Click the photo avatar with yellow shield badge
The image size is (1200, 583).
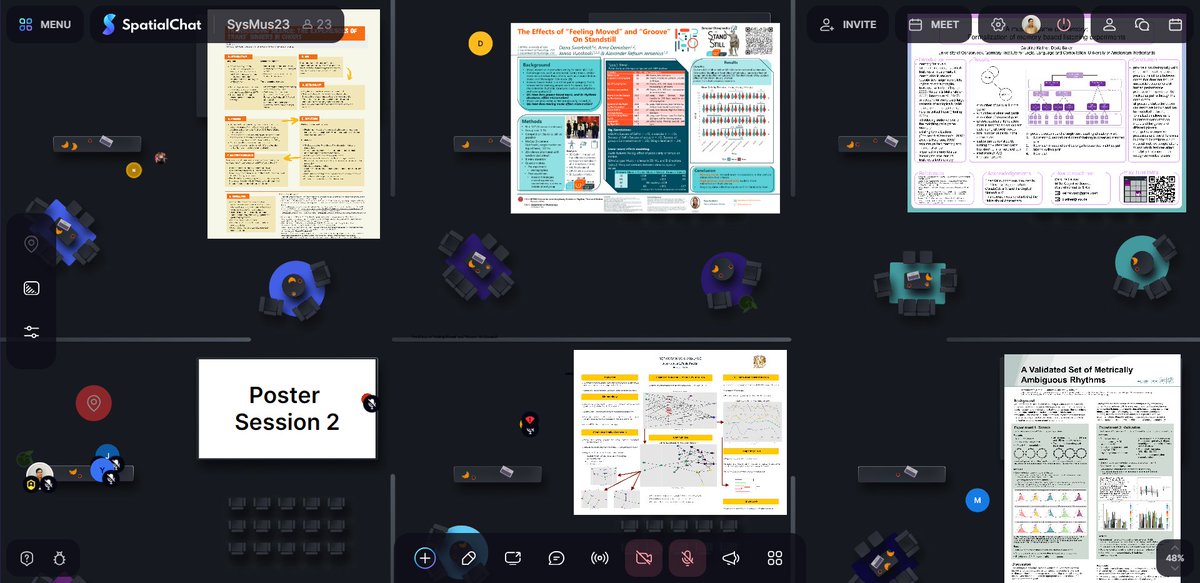point(38,474)
